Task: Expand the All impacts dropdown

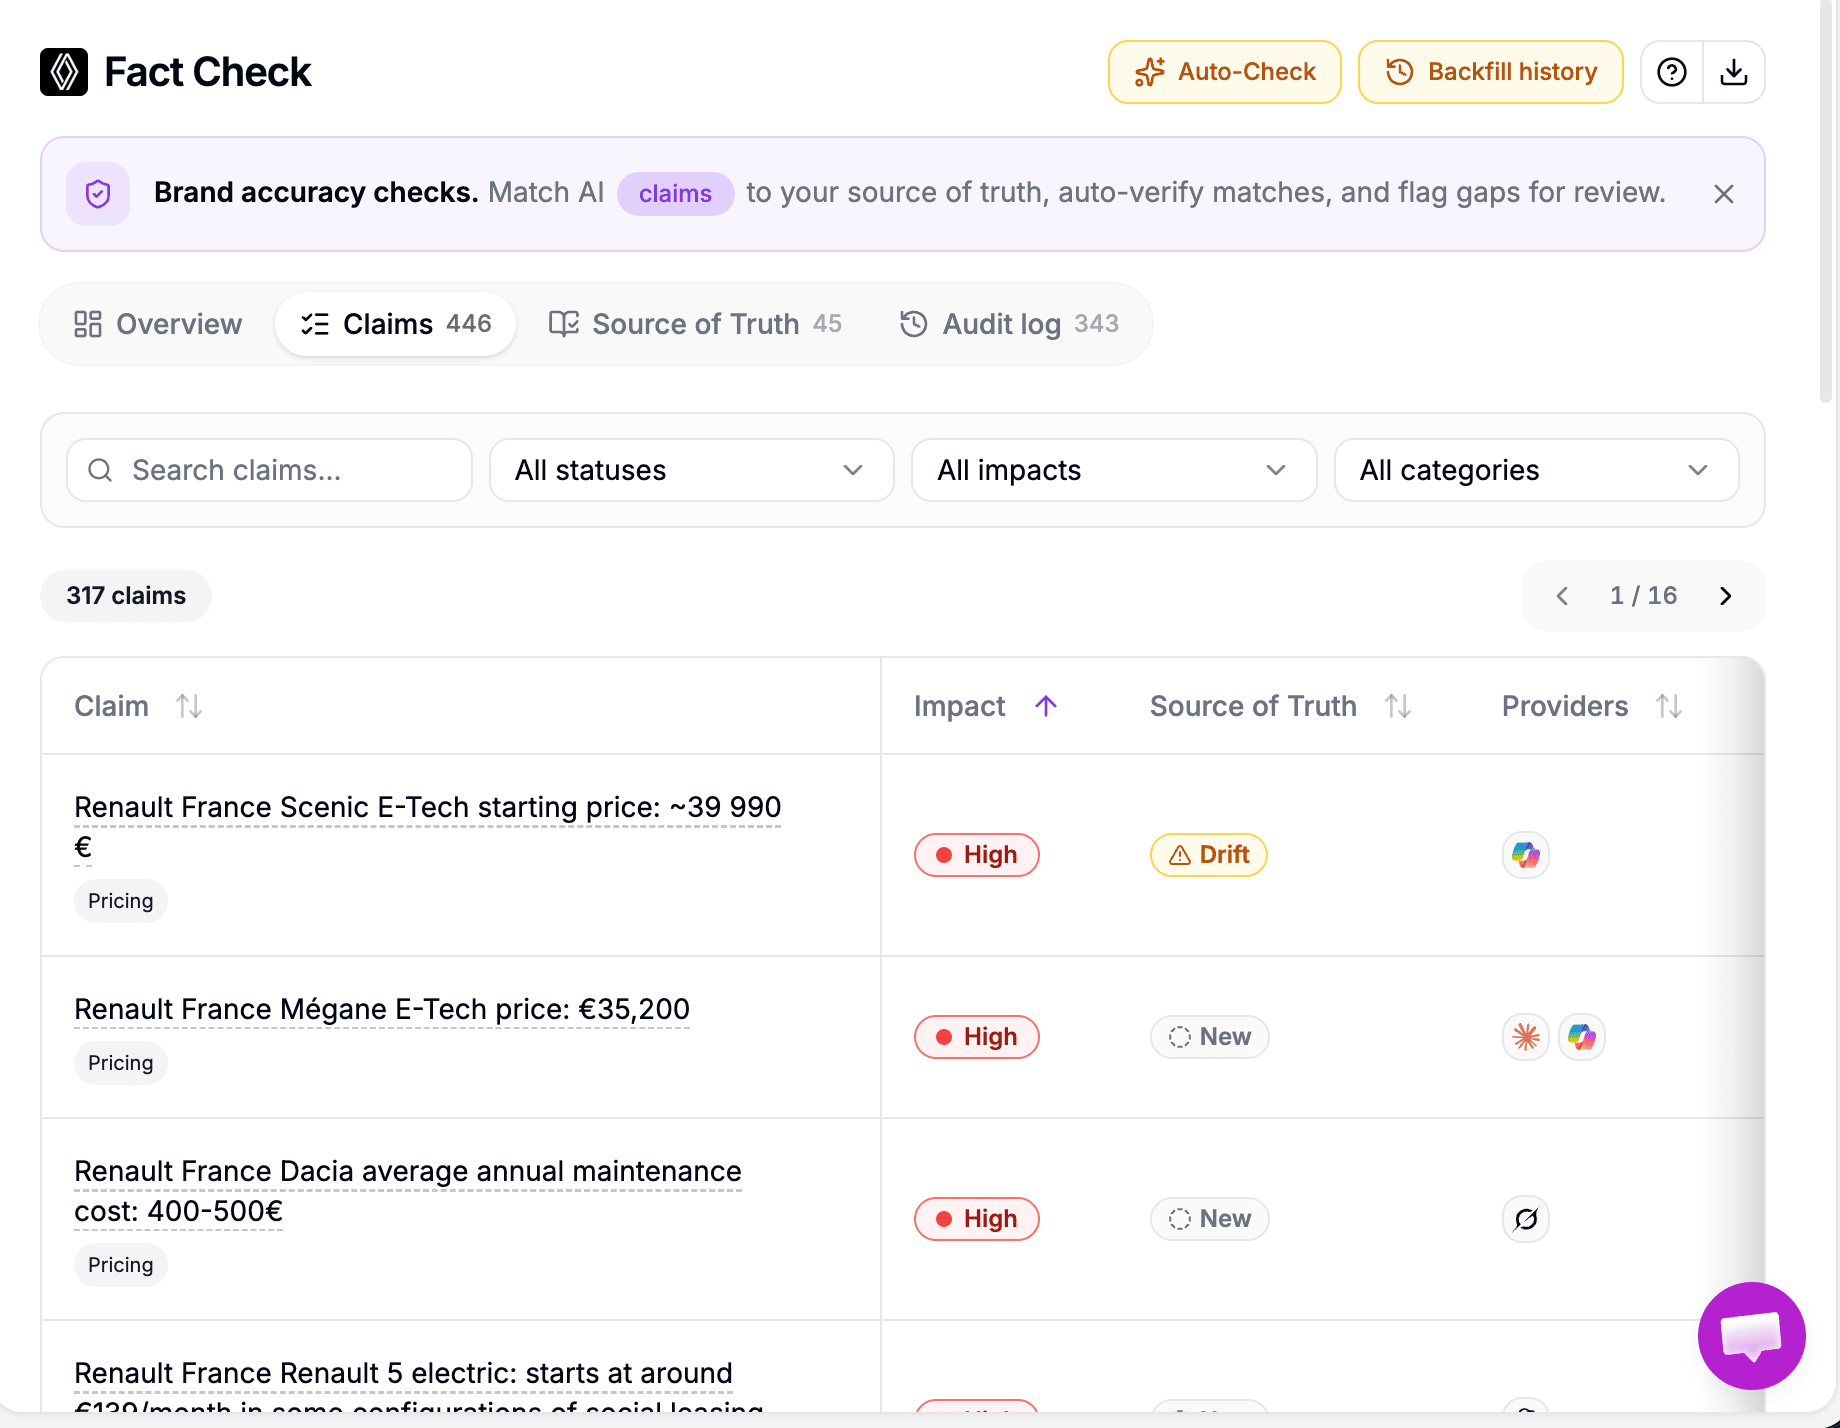Action: (1114, 470)
